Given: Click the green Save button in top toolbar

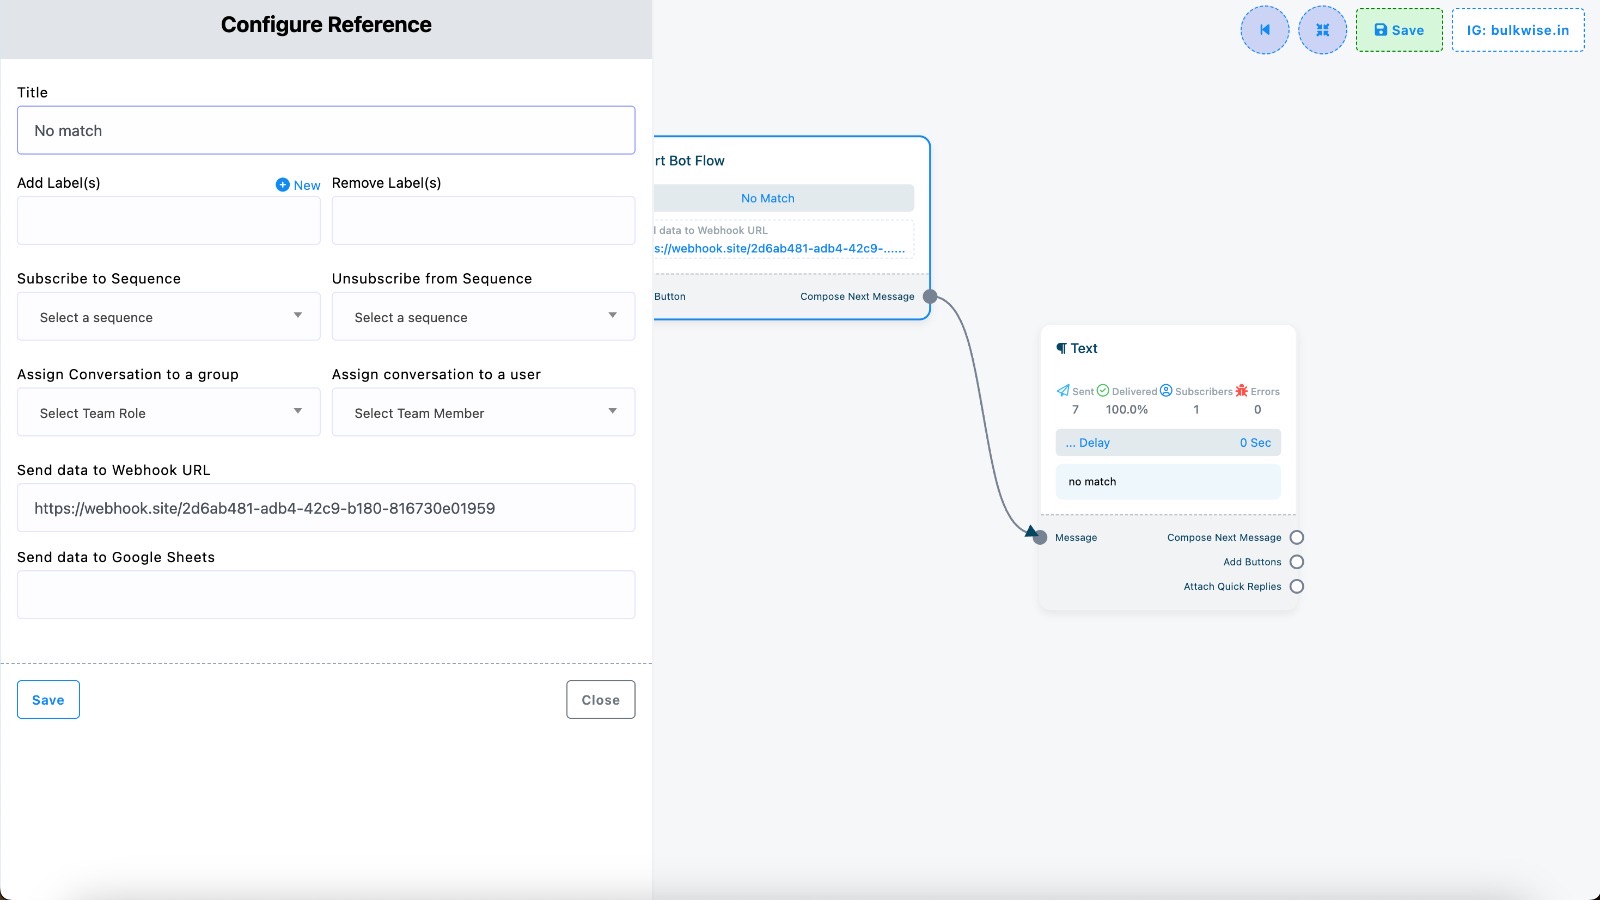Looking at the screenshot, I should [1398, 30].
